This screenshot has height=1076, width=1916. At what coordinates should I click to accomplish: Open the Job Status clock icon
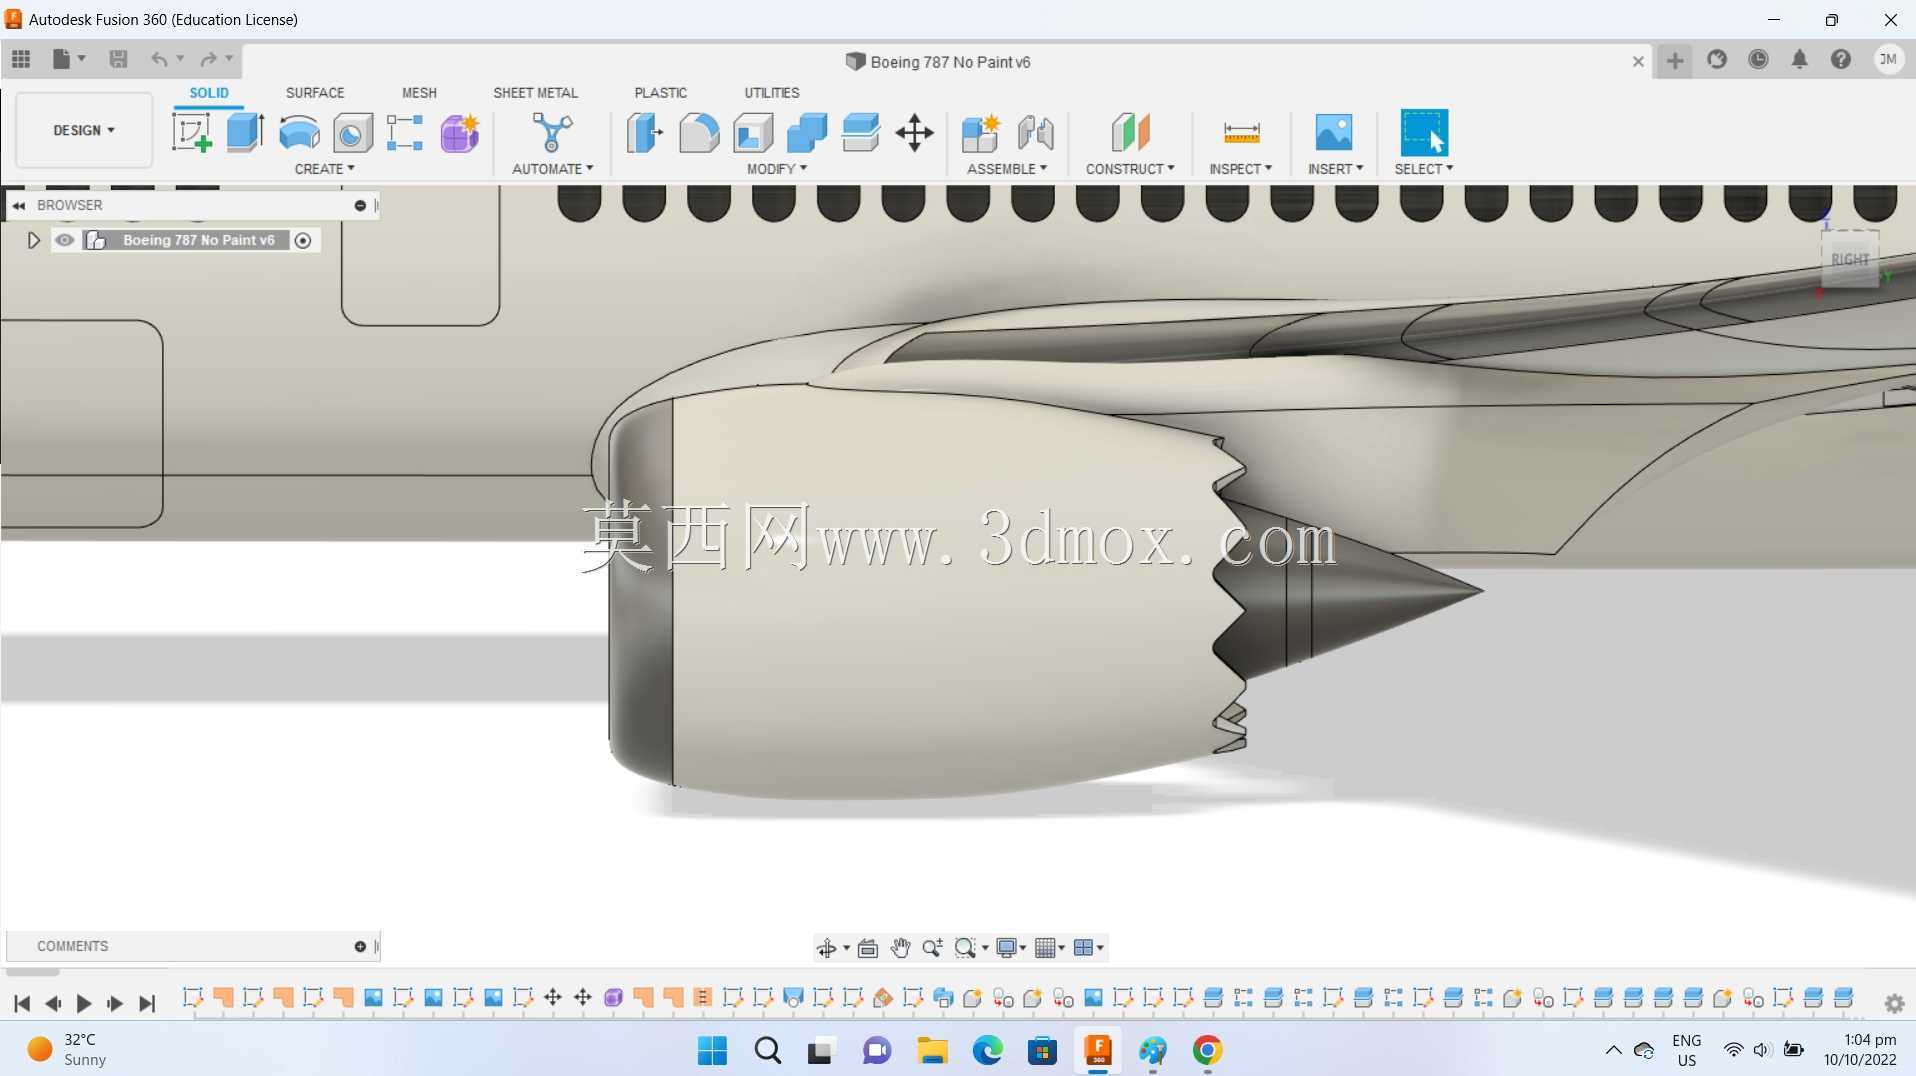point(1758,60)
